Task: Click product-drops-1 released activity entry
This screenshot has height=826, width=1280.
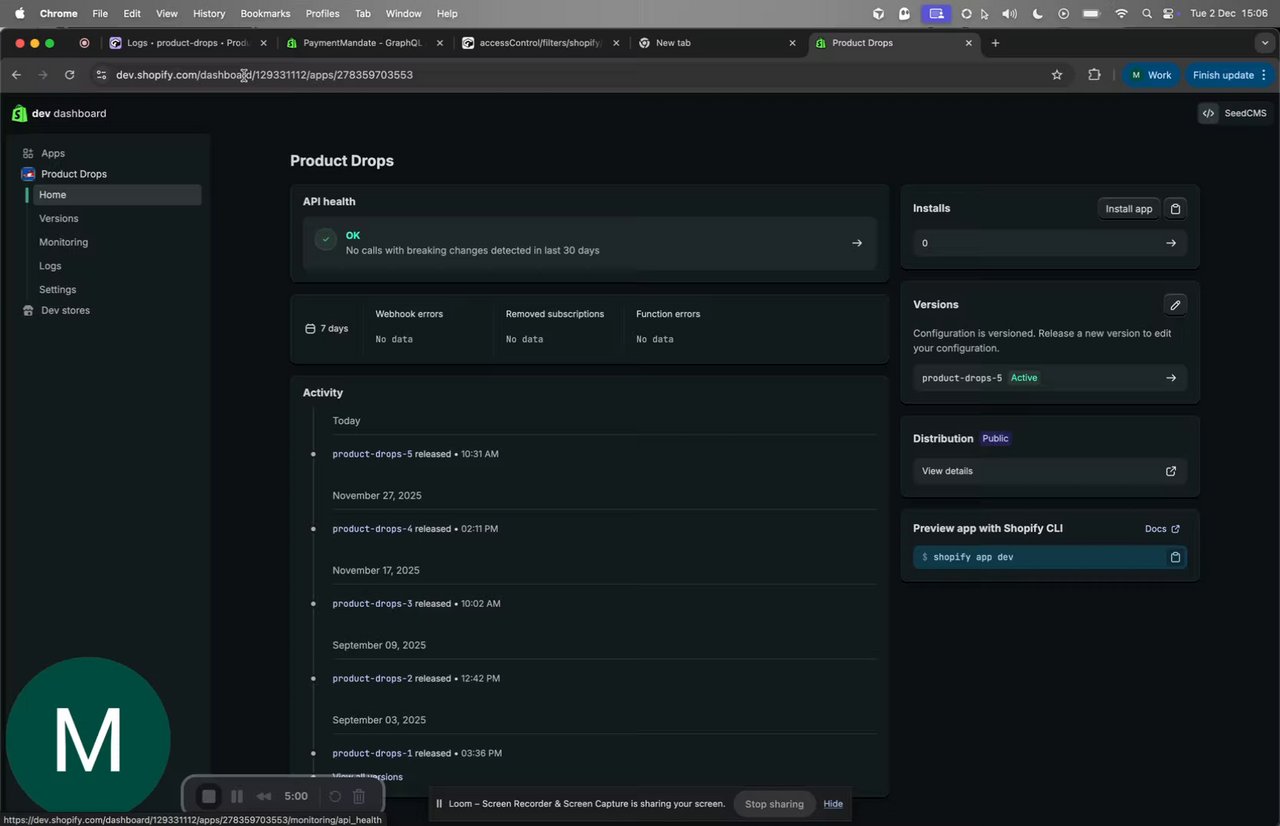Action: [x=417, y=754]
